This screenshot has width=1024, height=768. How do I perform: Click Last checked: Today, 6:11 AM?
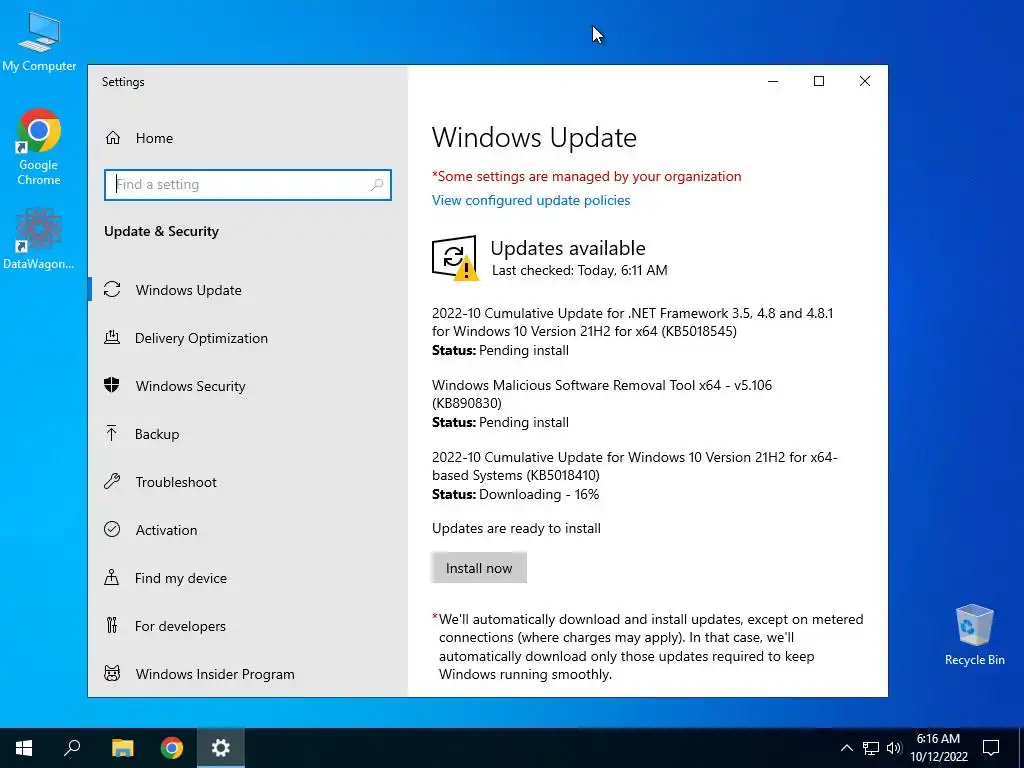[x=579, y=270]
